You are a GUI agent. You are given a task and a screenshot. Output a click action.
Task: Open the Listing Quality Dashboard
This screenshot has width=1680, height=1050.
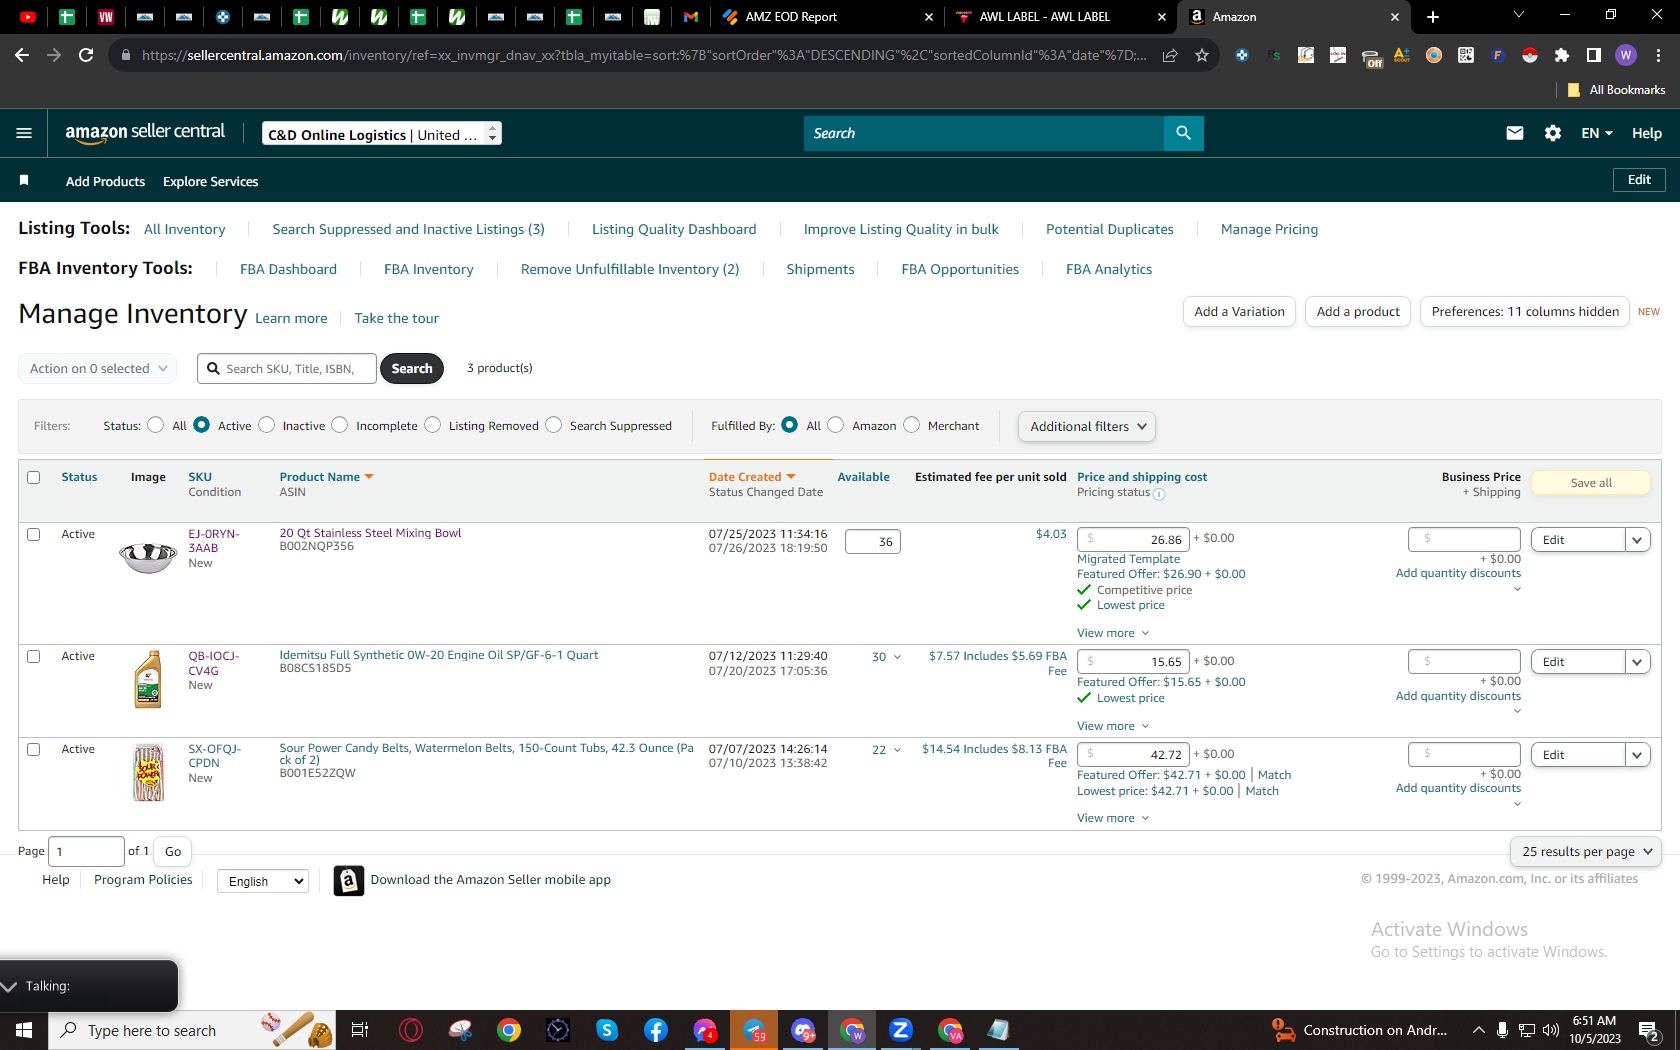pos(674,229)
